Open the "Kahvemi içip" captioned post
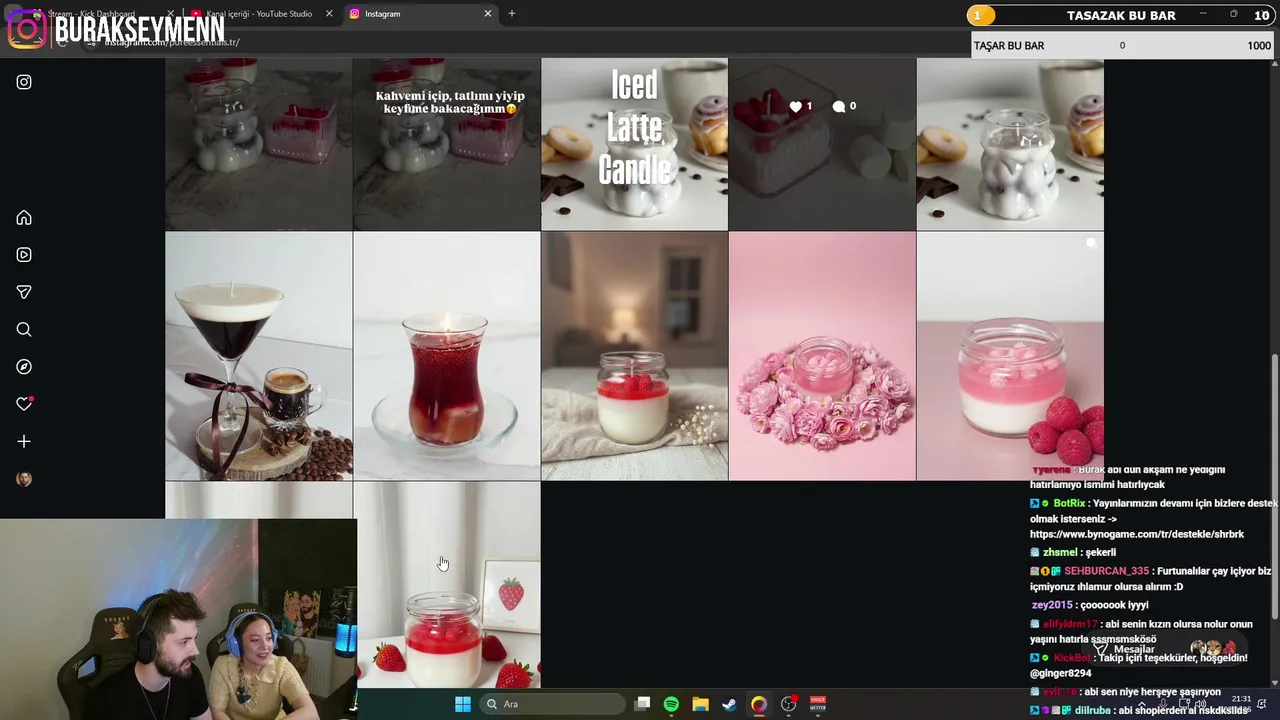Viewport: 1280px width, 720px height. [446, 144]
